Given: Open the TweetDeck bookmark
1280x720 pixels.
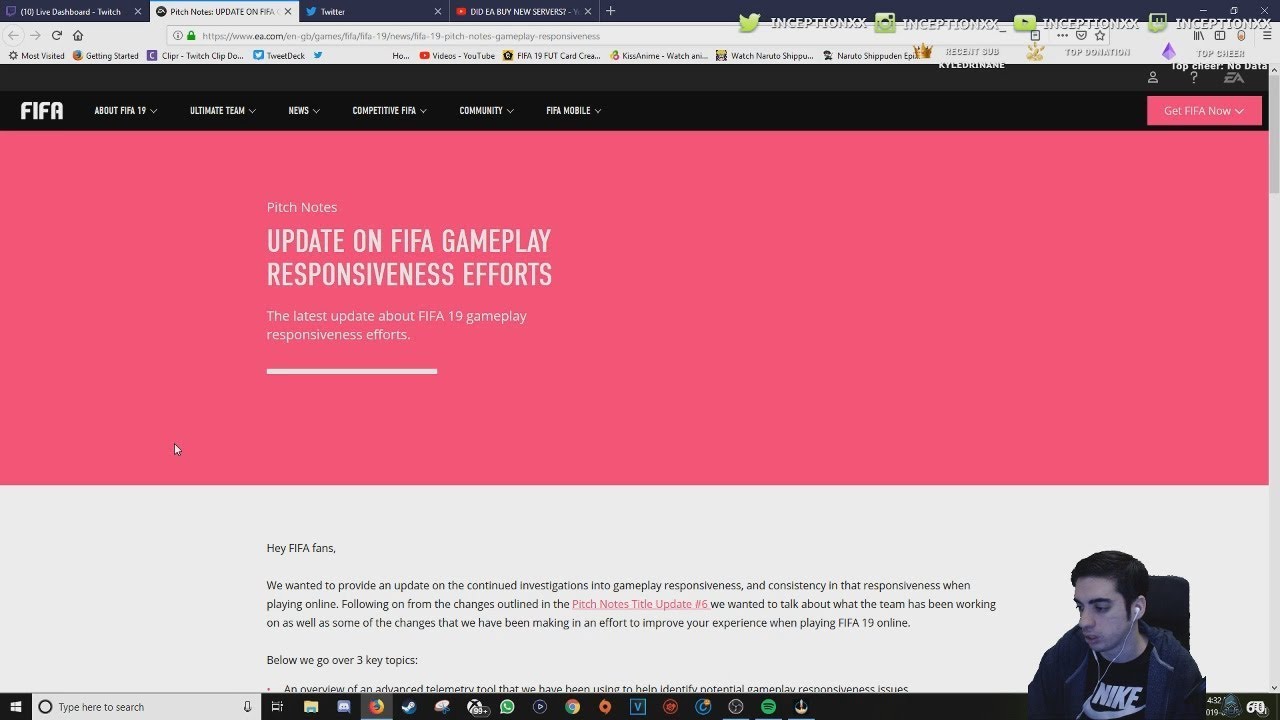Looking at the screenshot, I should click(x=279, y=56).
